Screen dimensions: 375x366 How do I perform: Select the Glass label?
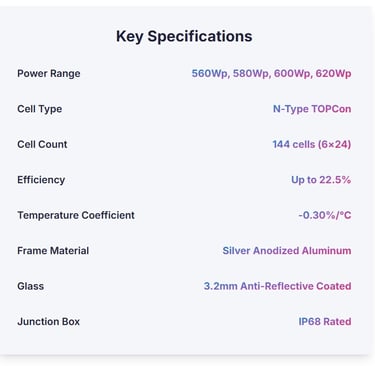click(31, 286)
